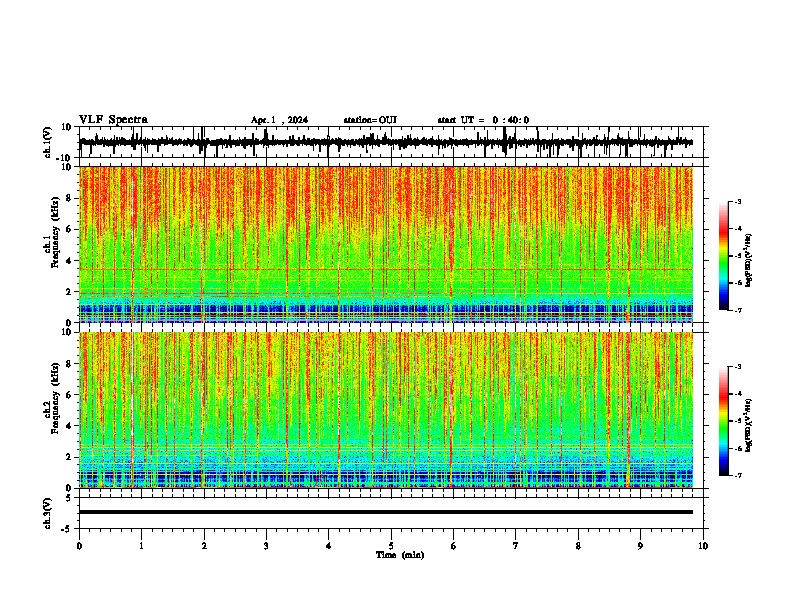Select the date text "Apr. 1 , 2024"
Image resolution: width=792 pixels, height=612 pixels.
click(x=279, y=120)
